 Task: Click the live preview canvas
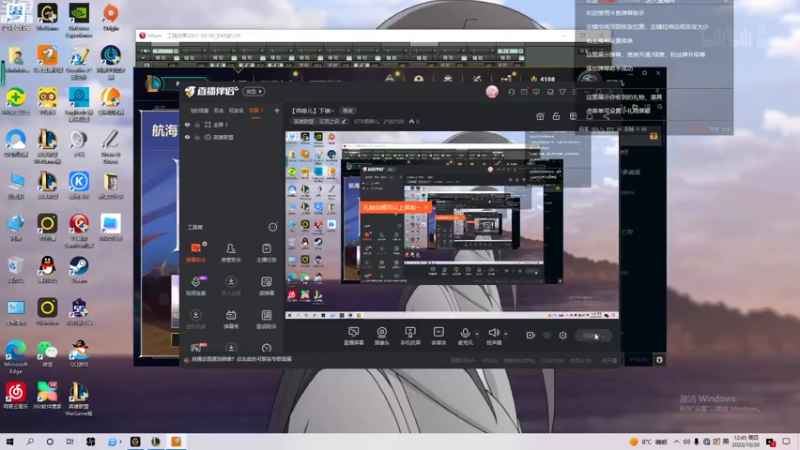click(x=452, y=225)
